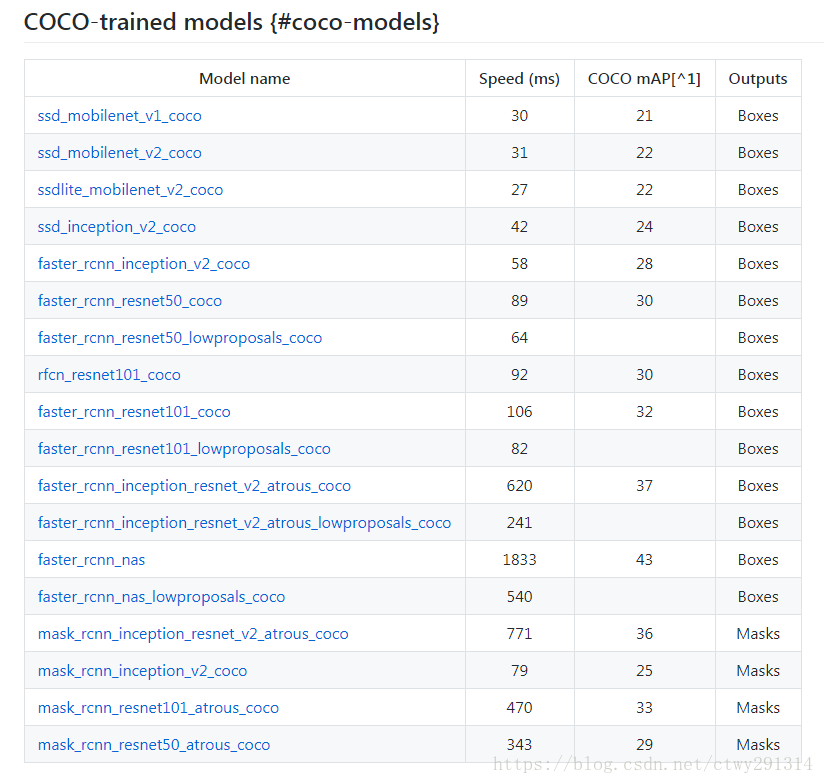Open faster_rcnn_inception_resnet_v2_atrous_lowproposals_coco link
Viewport: 824px width, 784px height.
coord(244,523)
